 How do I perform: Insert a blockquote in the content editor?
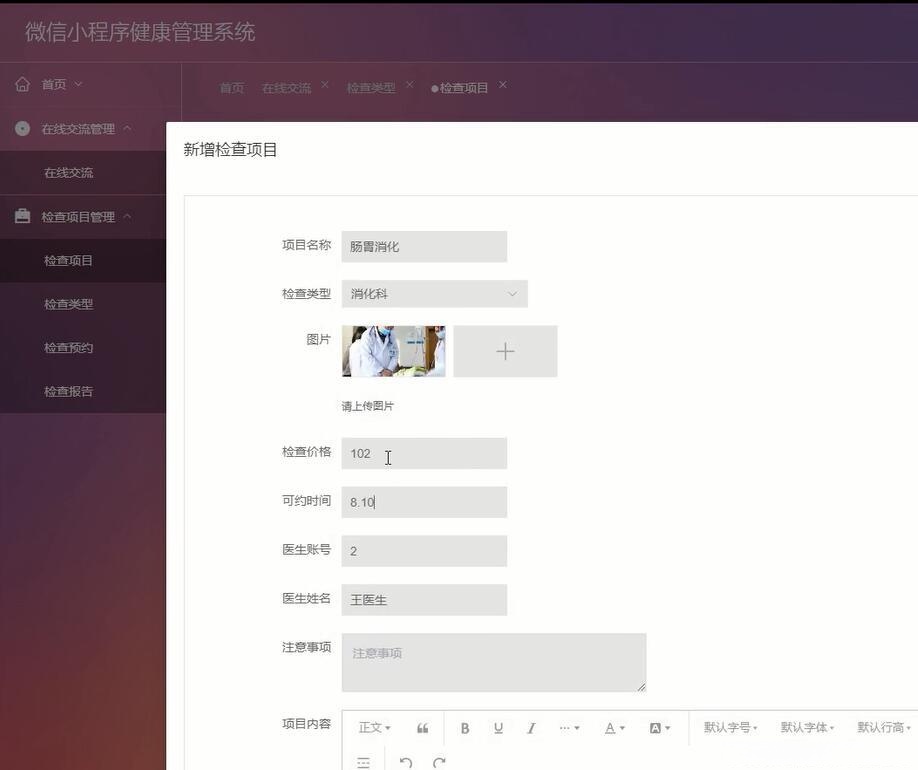(421, 727)
